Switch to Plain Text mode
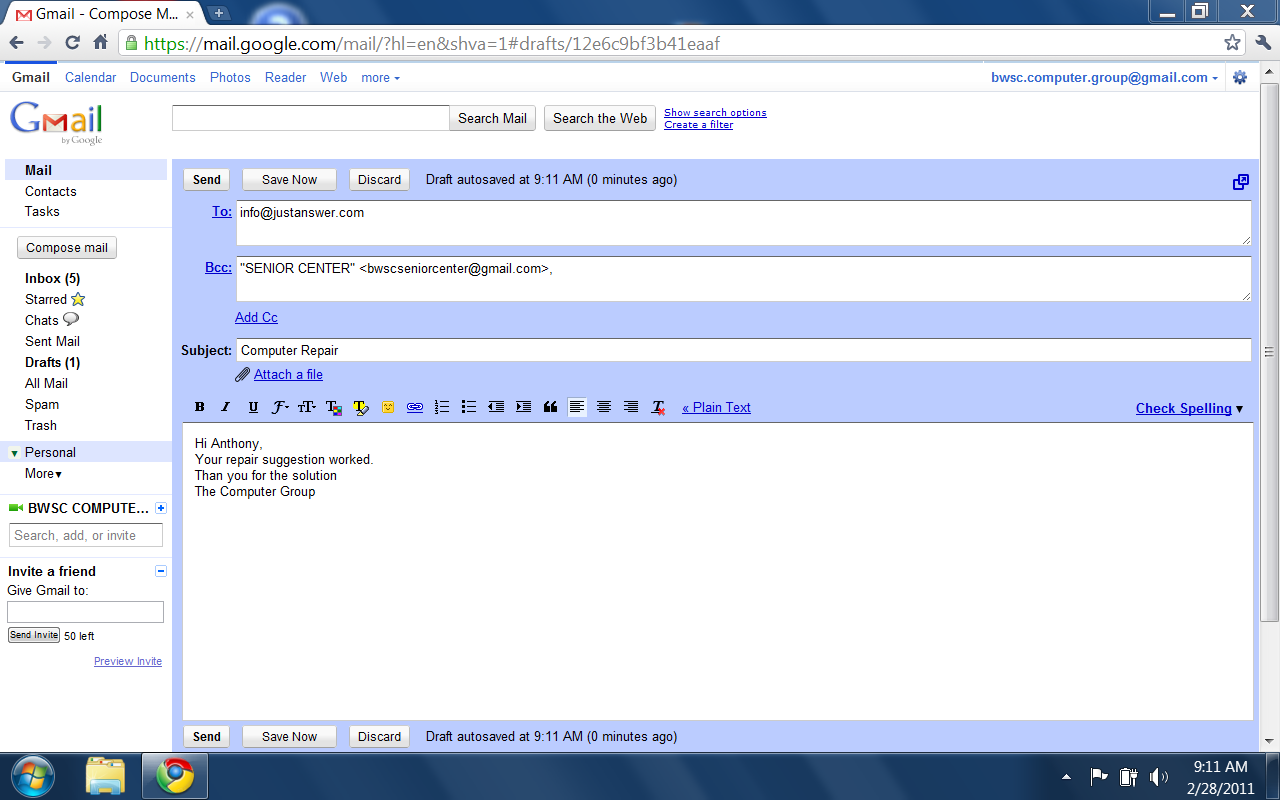This screenshot has width=1280, height=800. (716, 407)
